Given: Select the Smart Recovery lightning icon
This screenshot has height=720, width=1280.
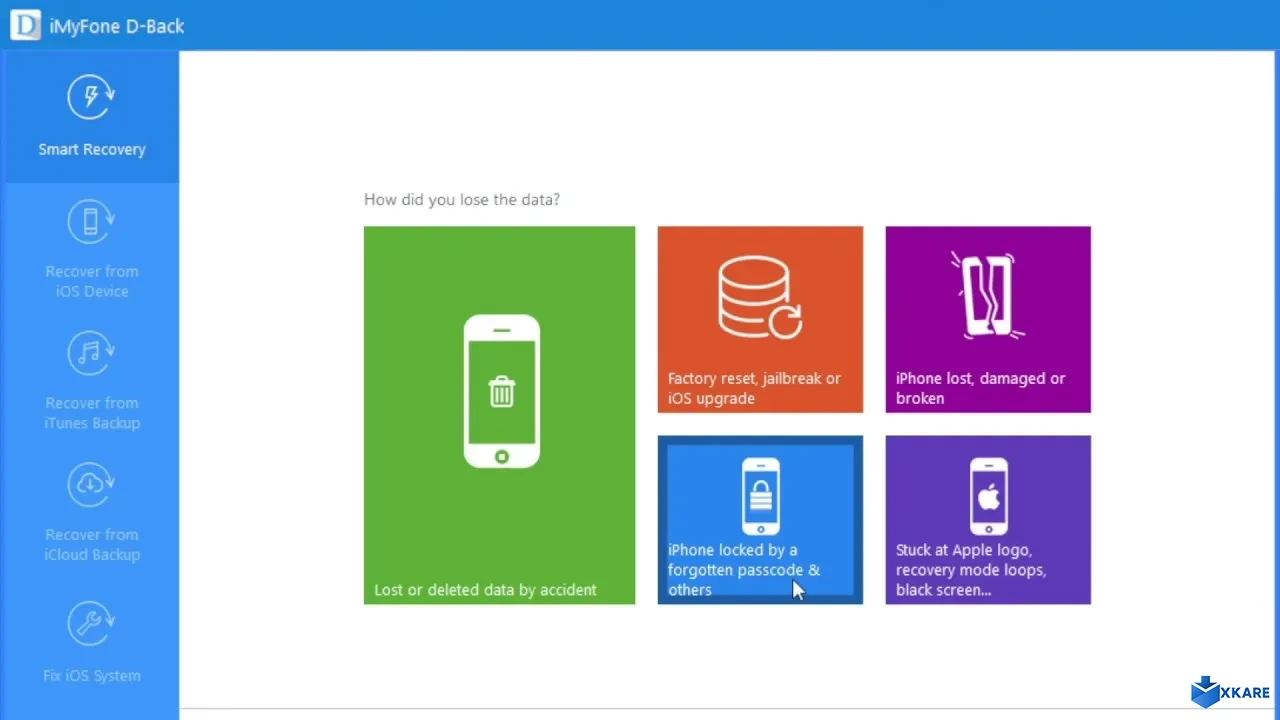Looking at the screenshot, I should 92,97.
